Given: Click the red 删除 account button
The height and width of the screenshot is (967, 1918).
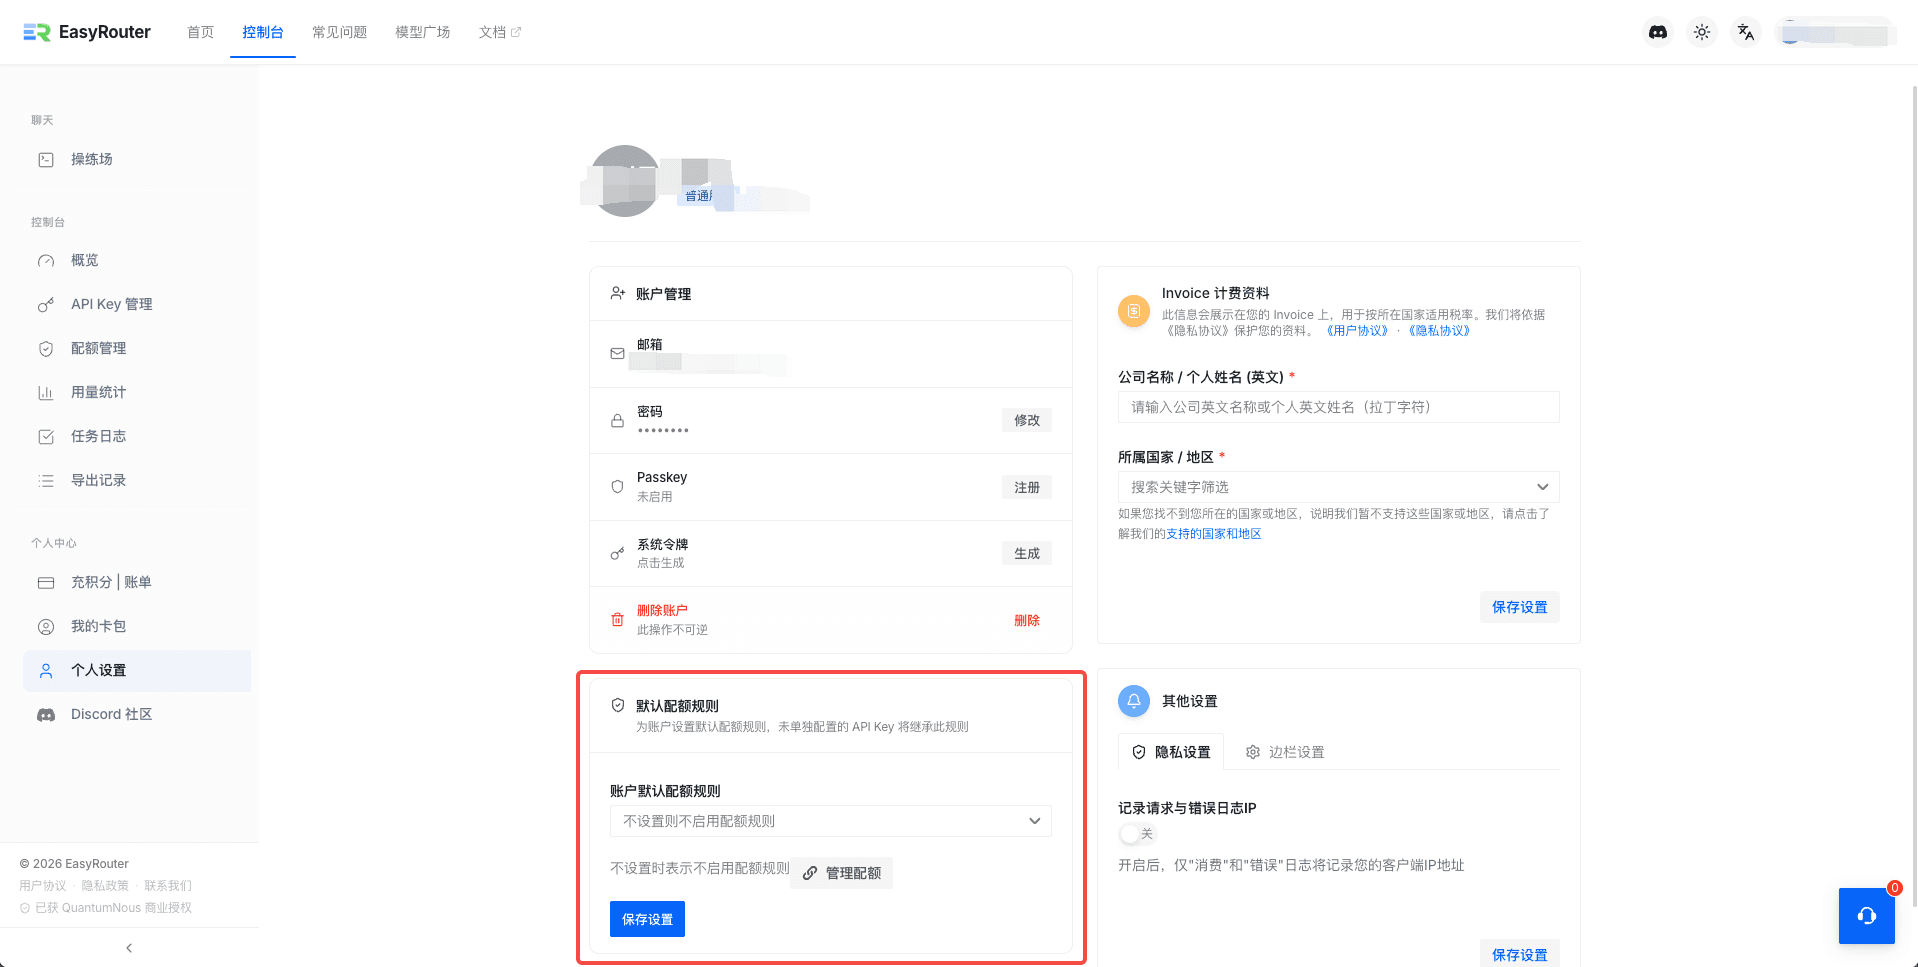Looking at the screenshot, I should click(1027, 620).
